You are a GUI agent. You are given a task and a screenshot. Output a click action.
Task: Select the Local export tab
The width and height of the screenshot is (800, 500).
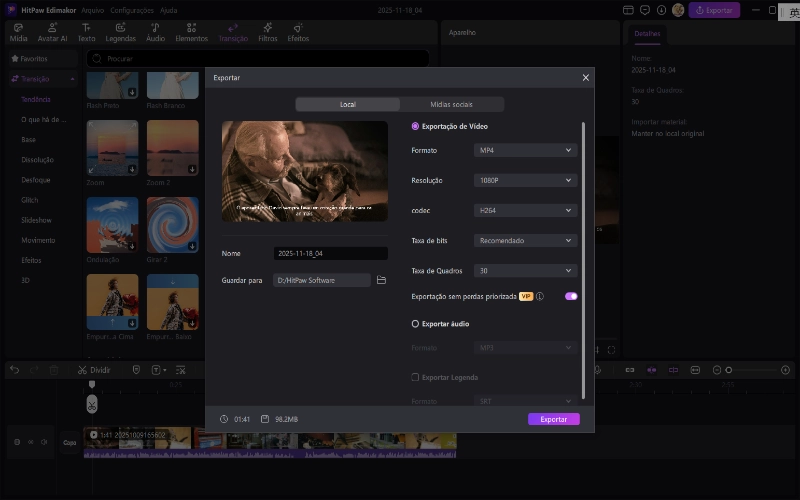[347, 104]
